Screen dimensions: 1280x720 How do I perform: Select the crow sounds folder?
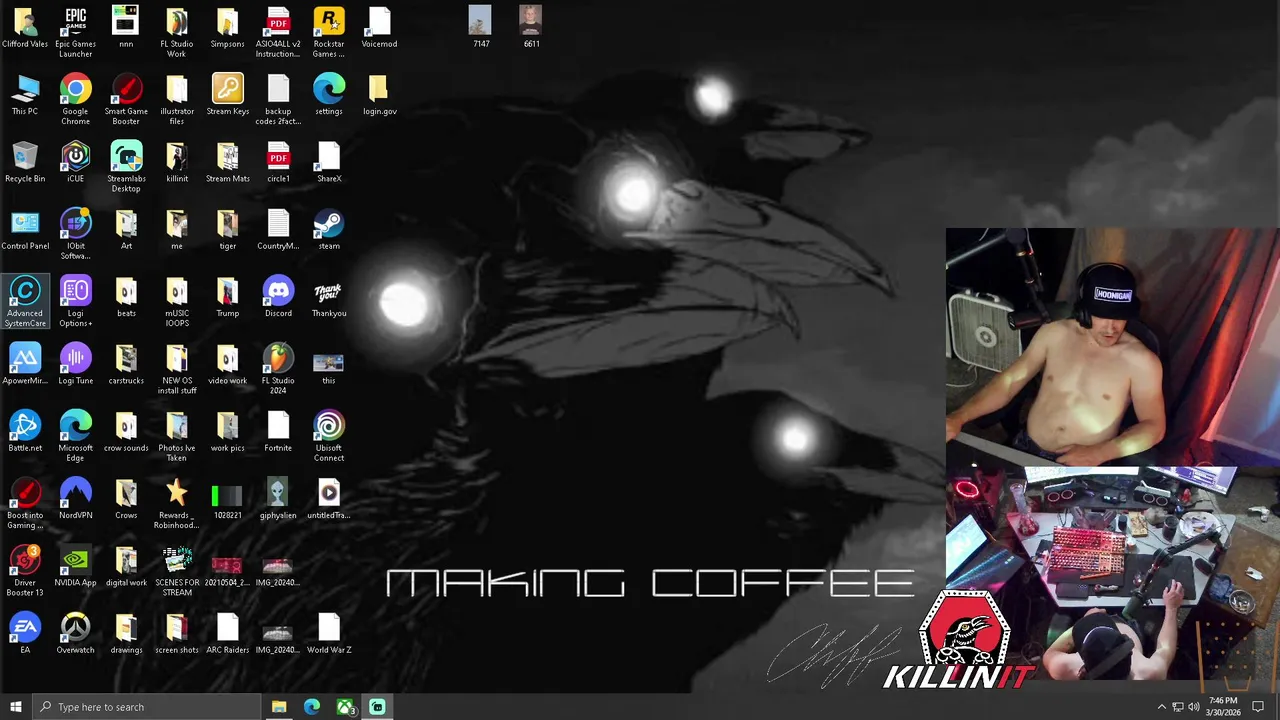click(x=126, y=430)
